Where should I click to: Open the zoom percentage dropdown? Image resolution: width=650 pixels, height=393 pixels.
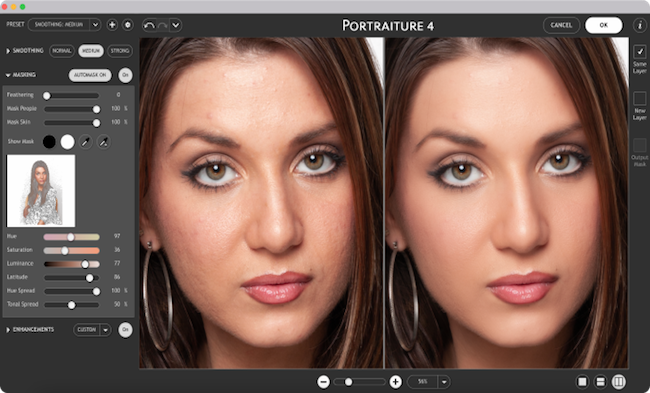tap(444, 382)
